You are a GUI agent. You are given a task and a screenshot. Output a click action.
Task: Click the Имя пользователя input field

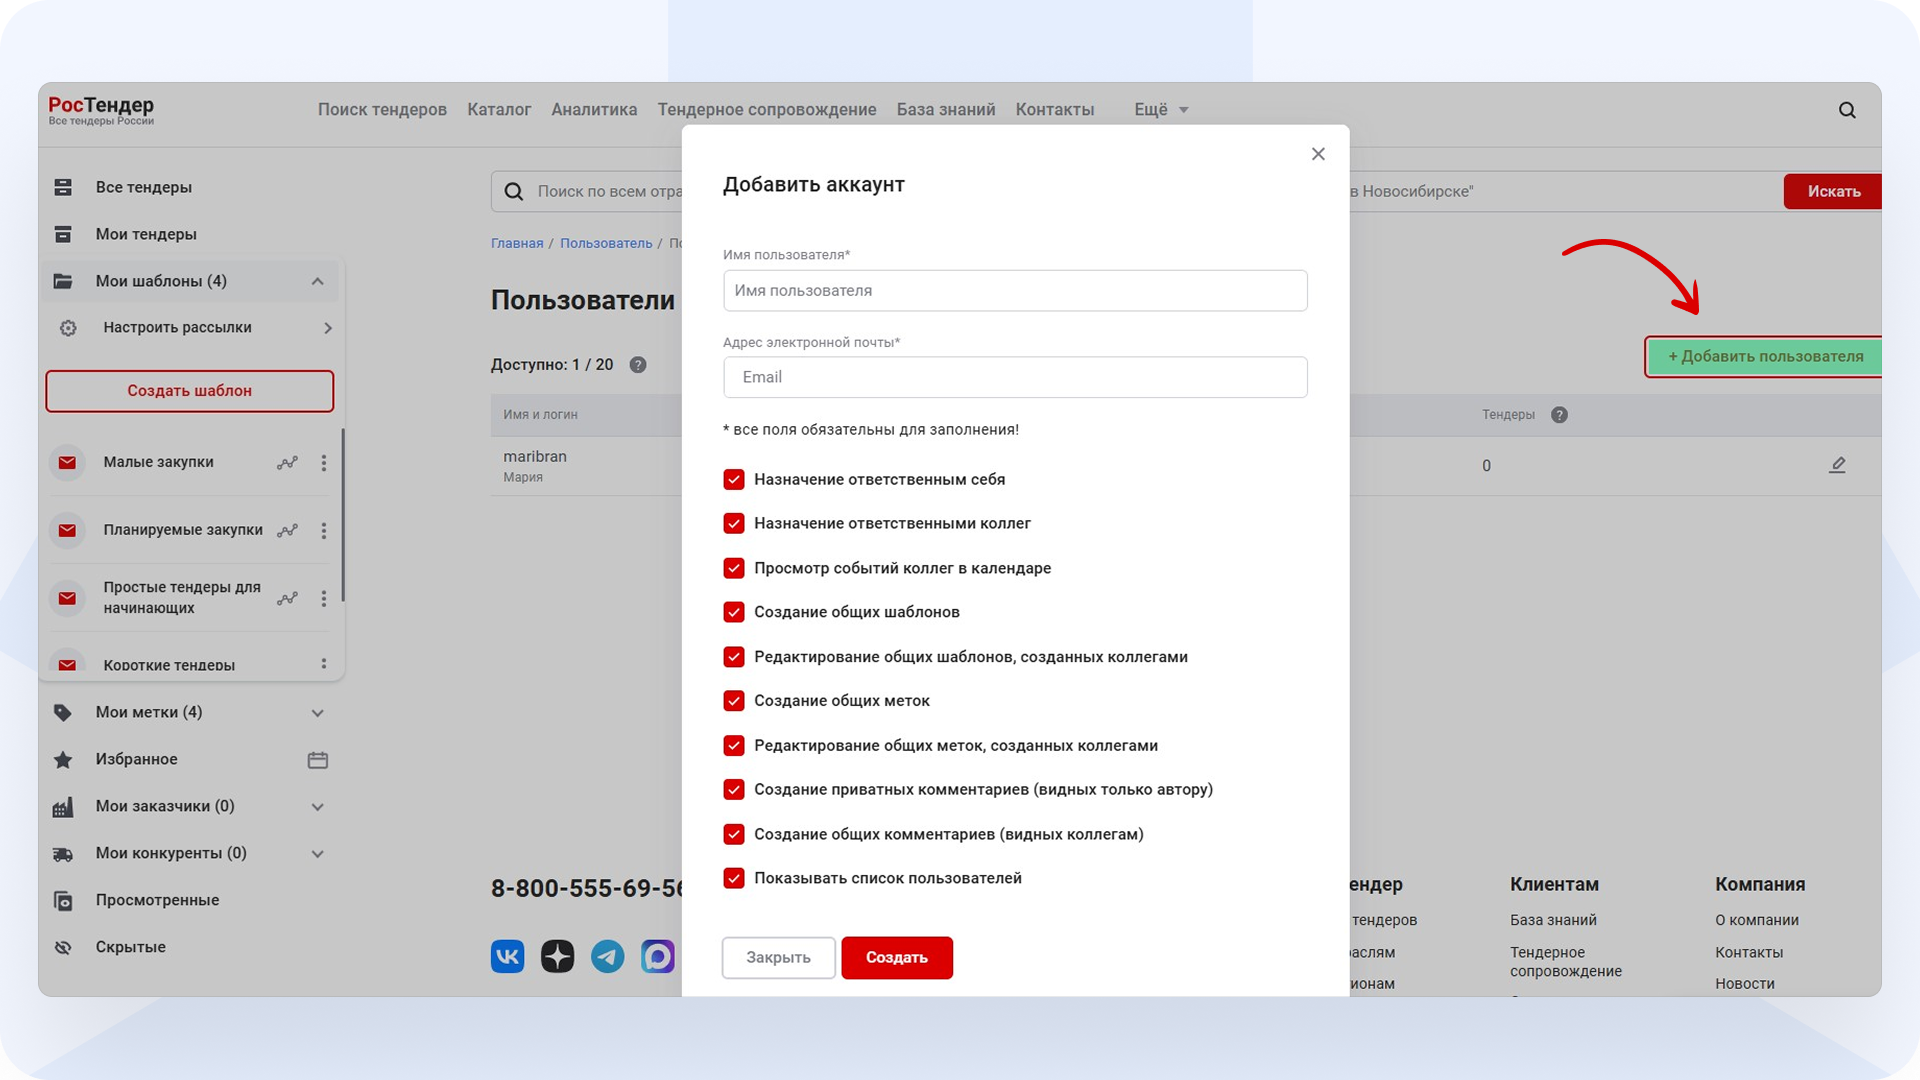pos(1015,291)
